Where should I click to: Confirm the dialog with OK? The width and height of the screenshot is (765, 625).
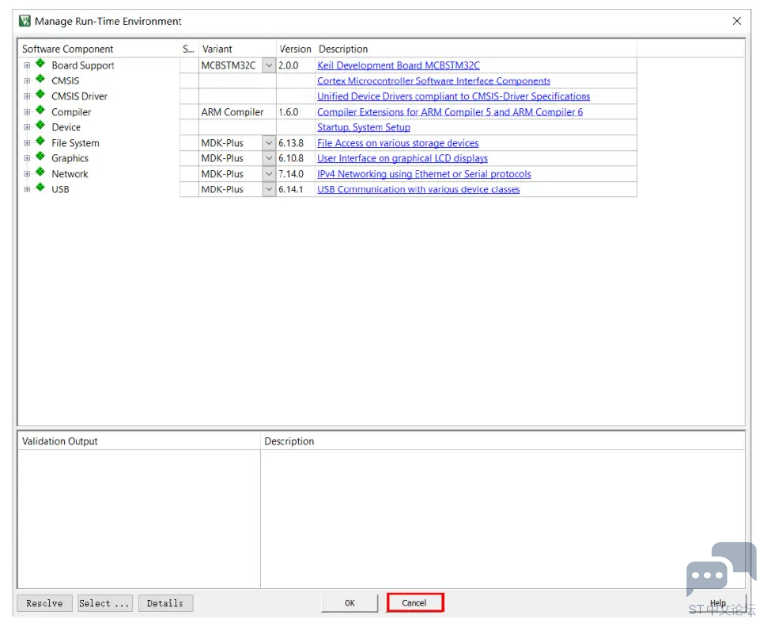pos(350,604)
